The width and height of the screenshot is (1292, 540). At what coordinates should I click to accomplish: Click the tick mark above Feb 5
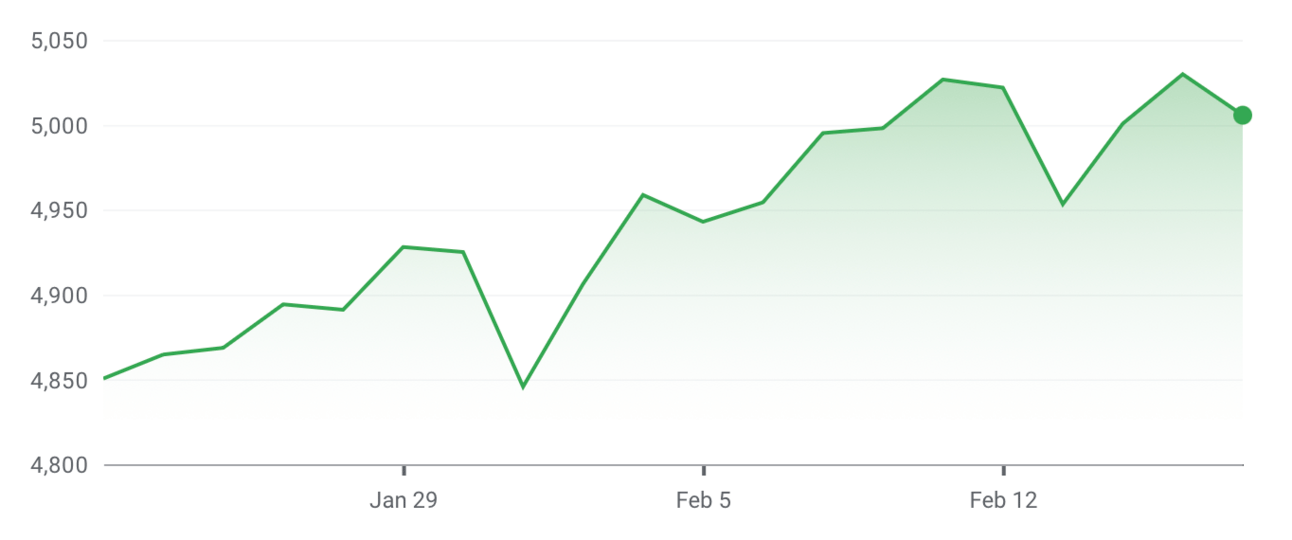click(704, 470)
